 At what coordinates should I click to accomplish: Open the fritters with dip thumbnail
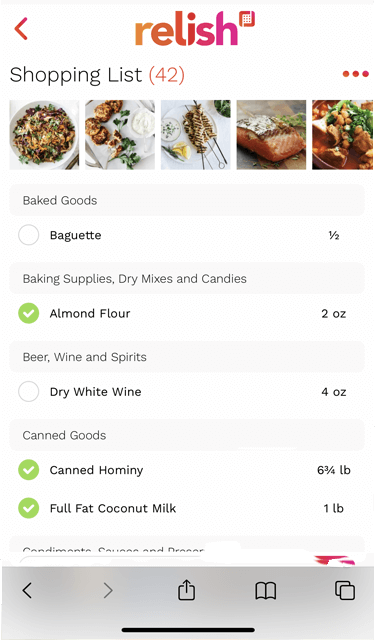[x=120, y=135]
